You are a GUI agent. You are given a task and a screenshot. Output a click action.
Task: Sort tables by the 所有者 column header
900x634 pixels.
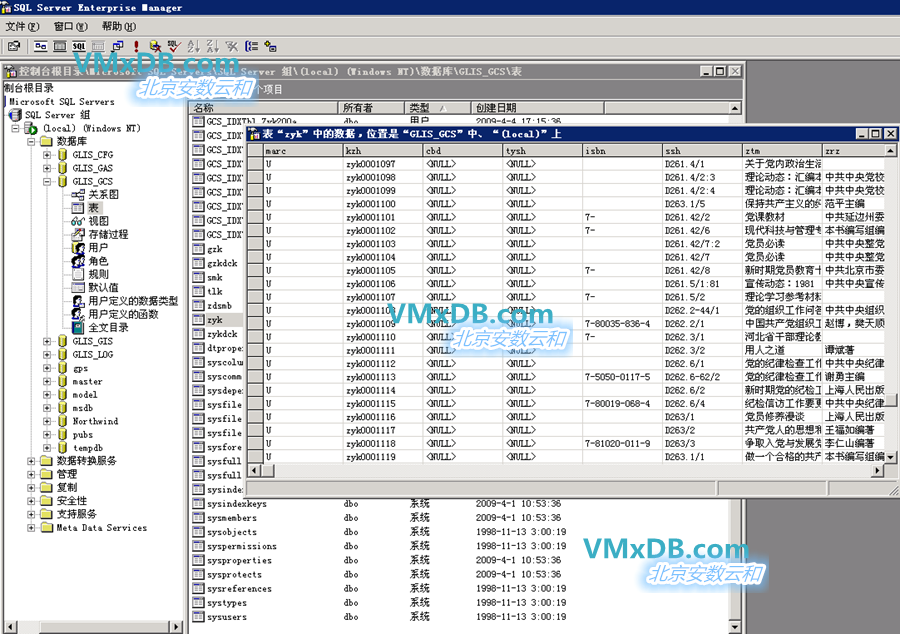371,108
